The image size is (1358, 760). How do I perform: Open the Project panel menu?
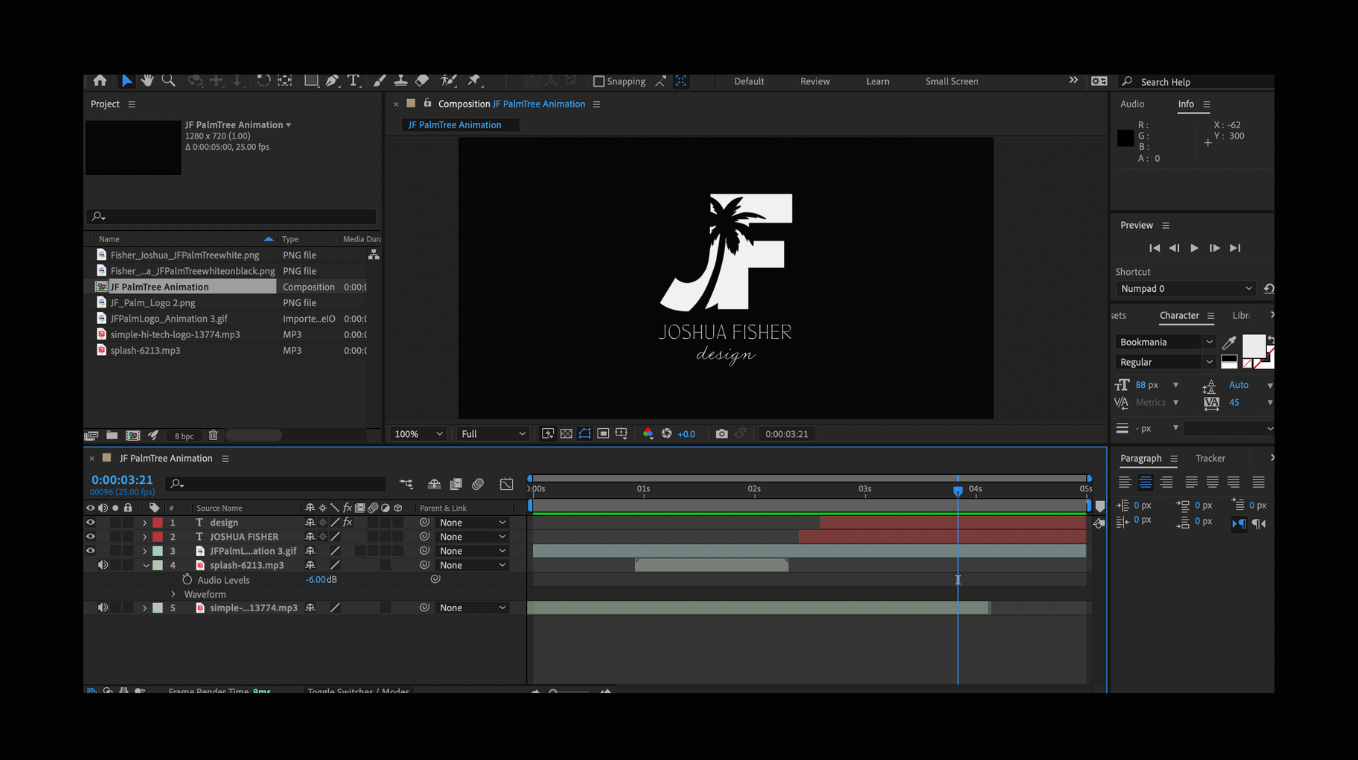pos(131,104)
